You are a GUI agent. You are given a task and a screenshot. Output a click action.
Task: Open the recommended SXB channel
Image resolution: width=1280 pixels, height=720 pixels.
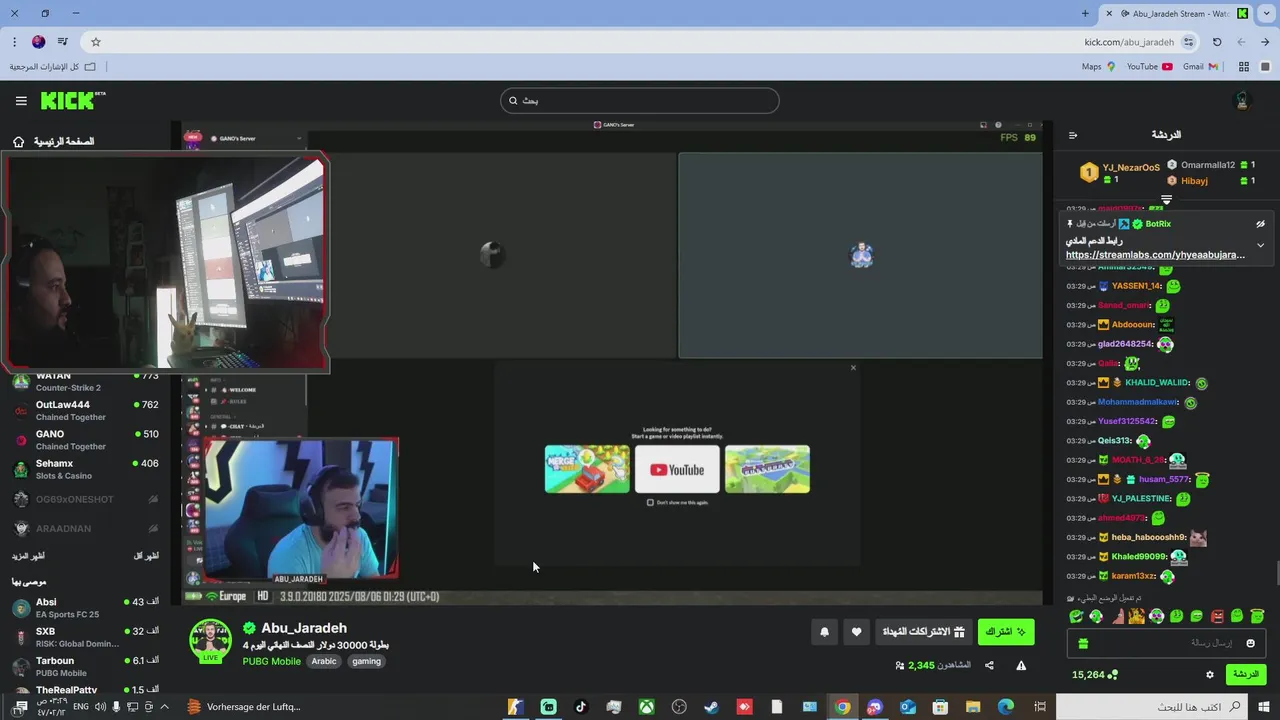pos(86,637)
